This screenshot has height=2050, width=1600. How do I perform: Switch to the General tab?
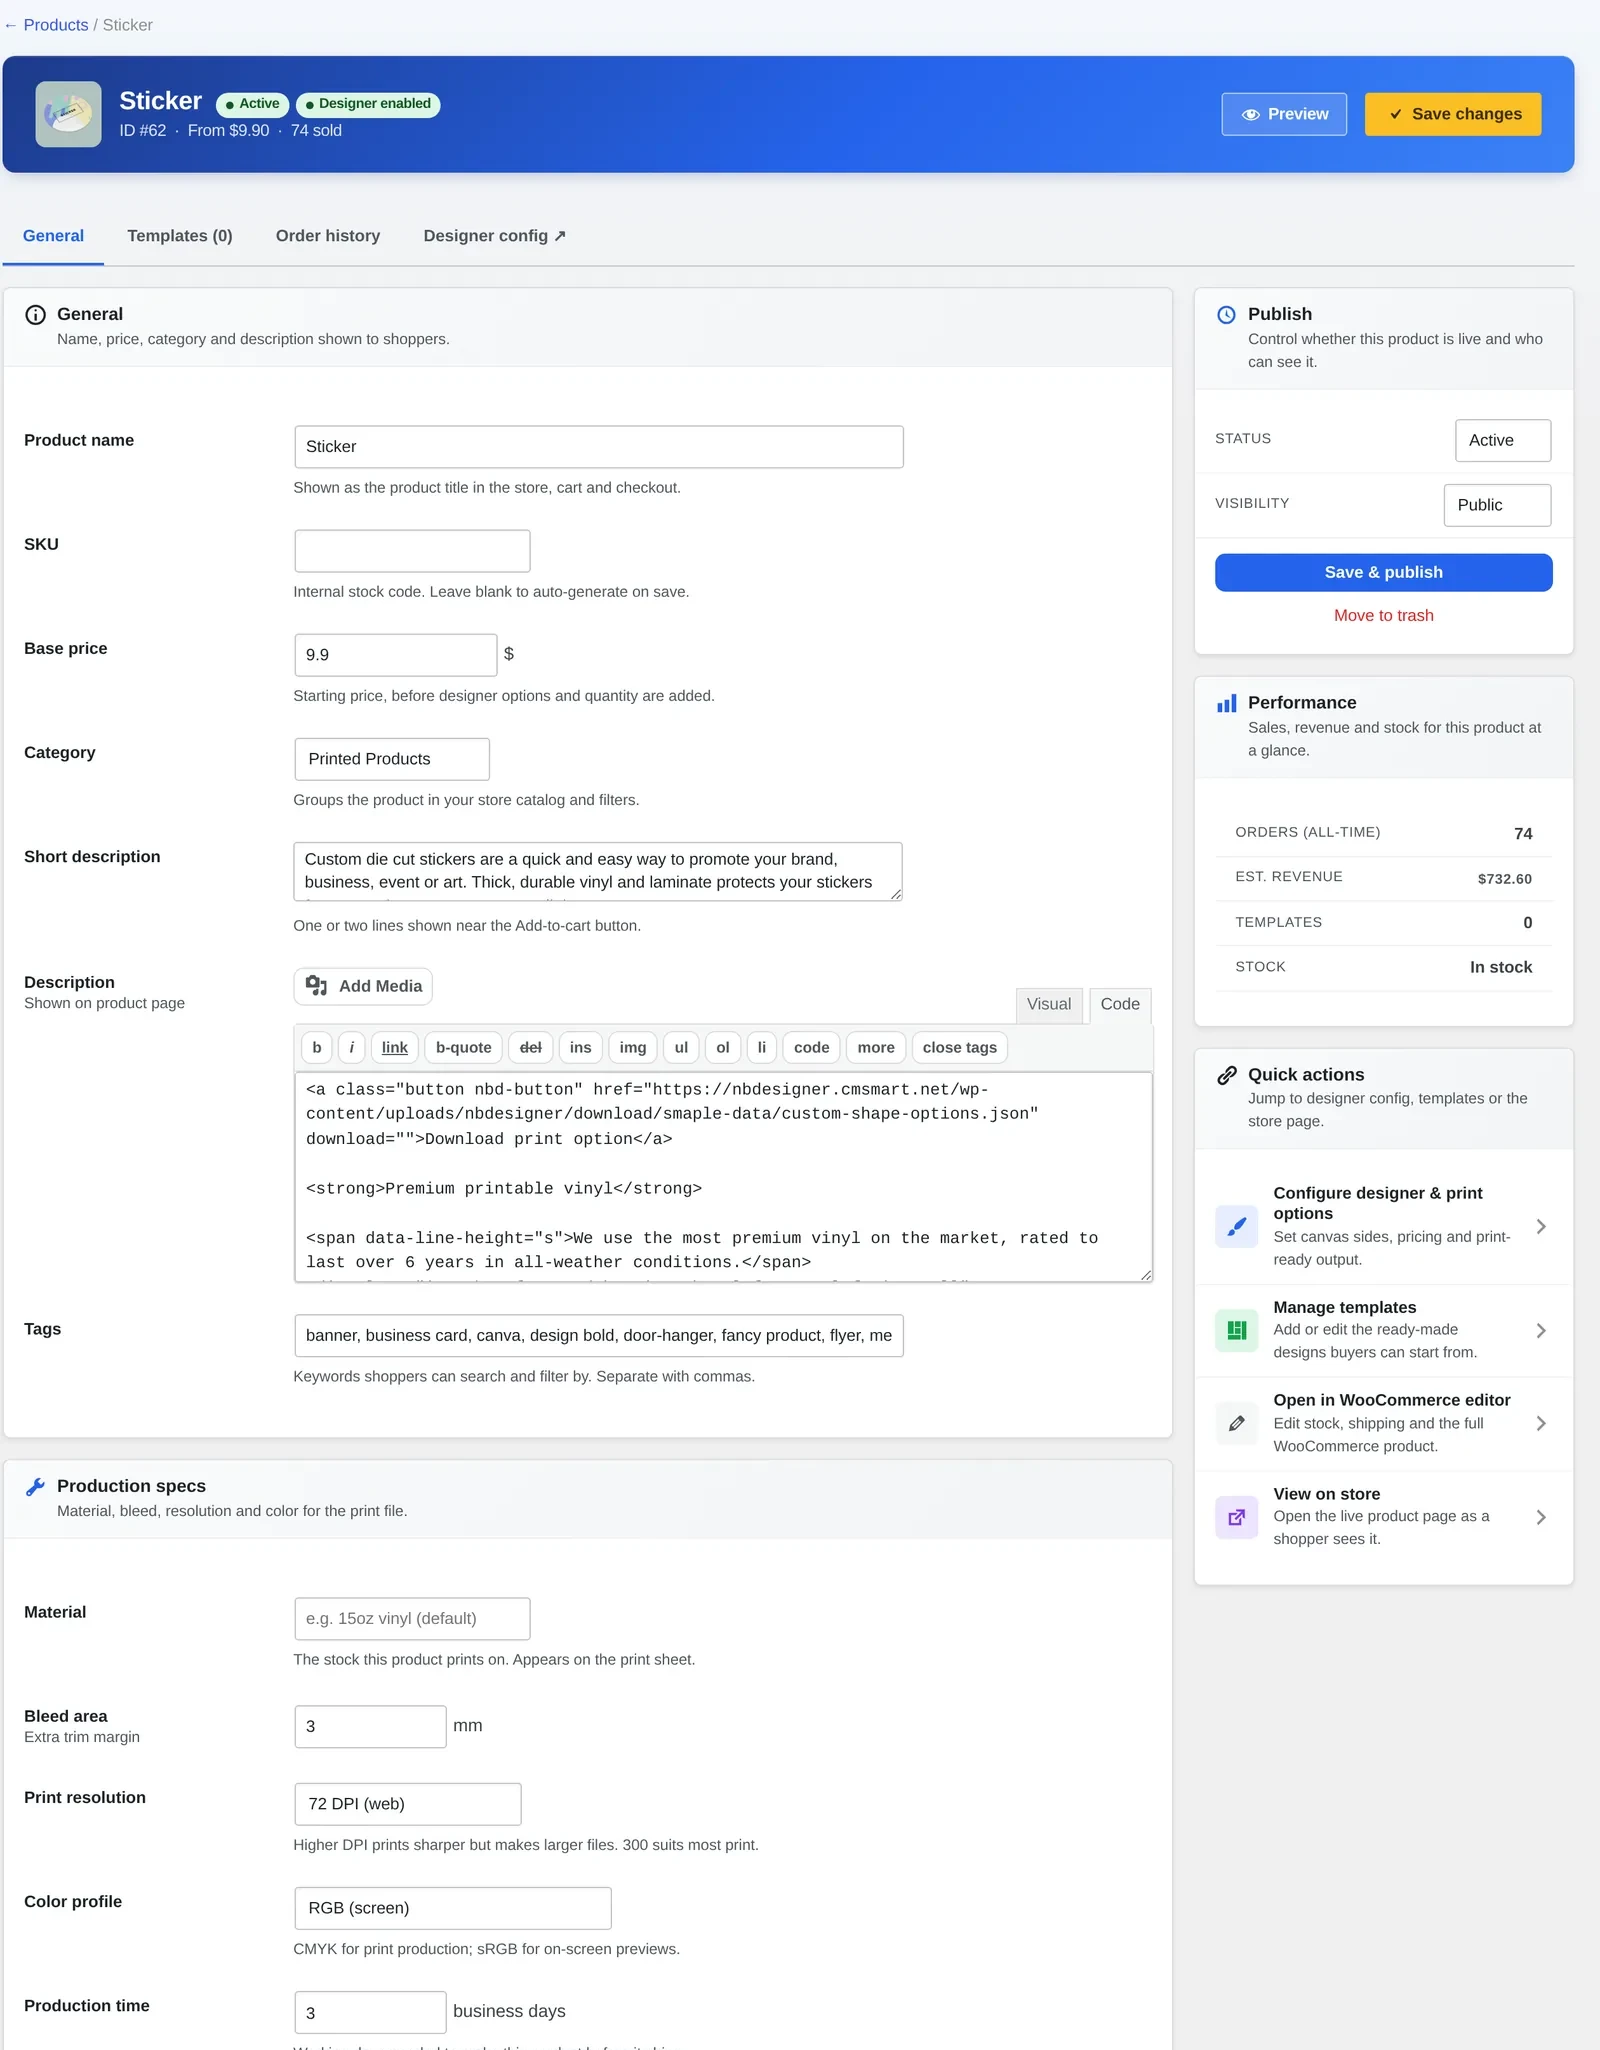[x=53, y=236]
